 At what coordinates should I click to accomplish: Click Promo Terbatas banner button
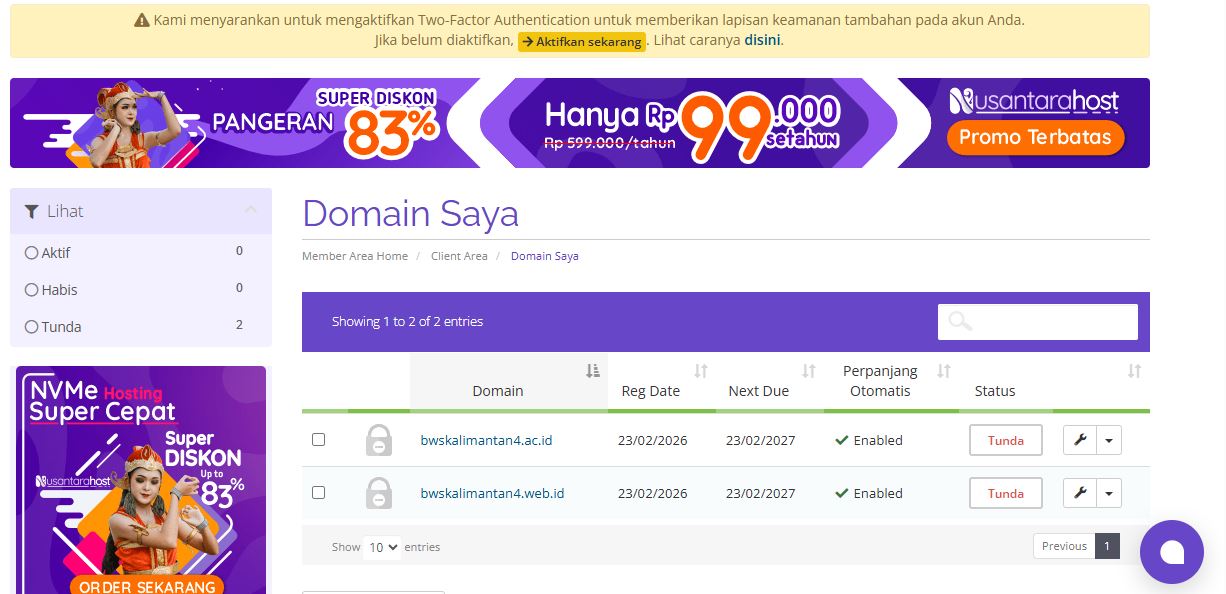(1035, 138)
